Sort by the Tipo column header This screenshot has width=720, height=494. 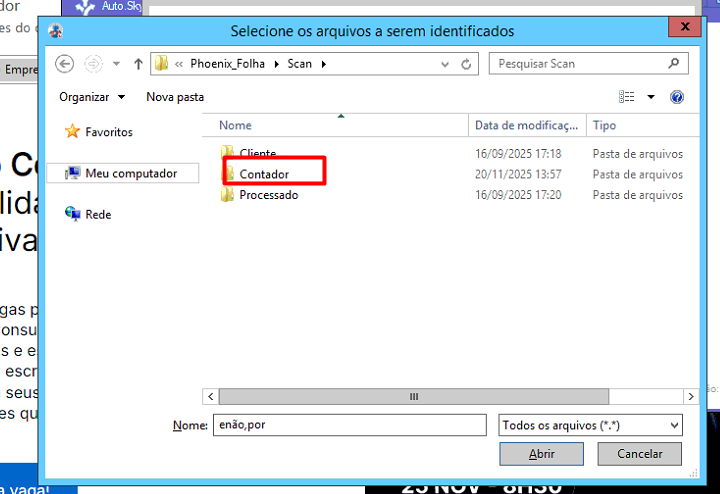[643, 125]
